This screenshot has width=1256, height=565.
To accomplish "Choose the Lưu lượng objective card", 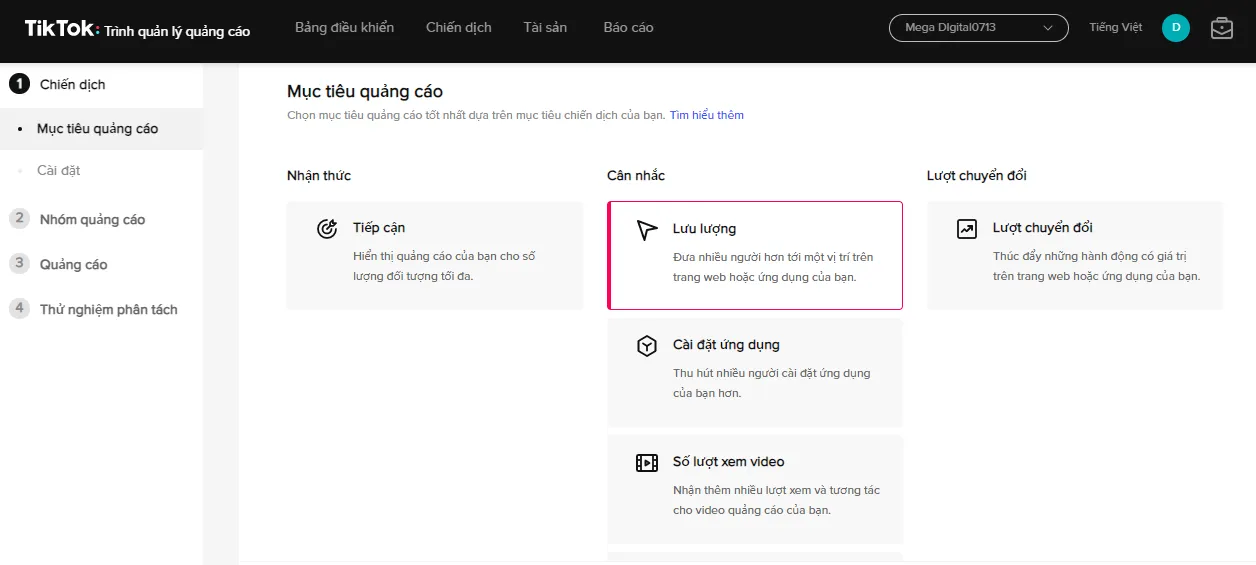I will (755, 256).
